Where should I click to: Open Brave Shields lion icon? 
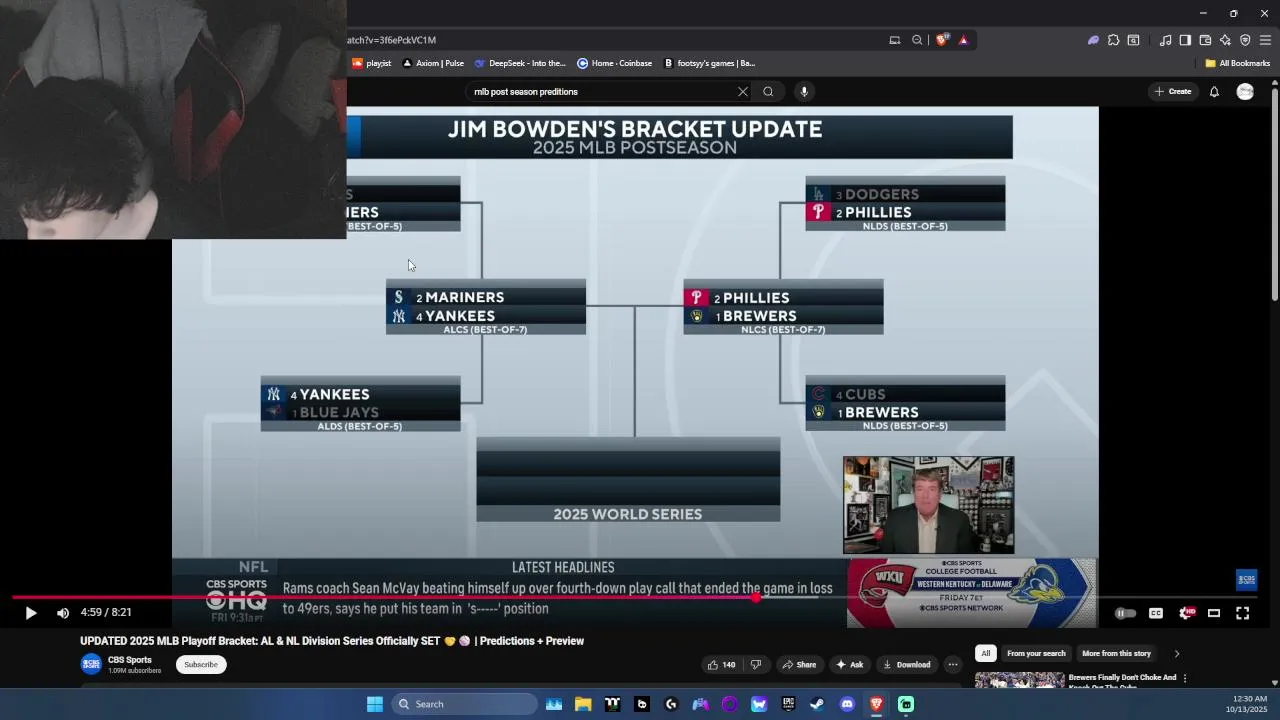(x=942, y=40)
